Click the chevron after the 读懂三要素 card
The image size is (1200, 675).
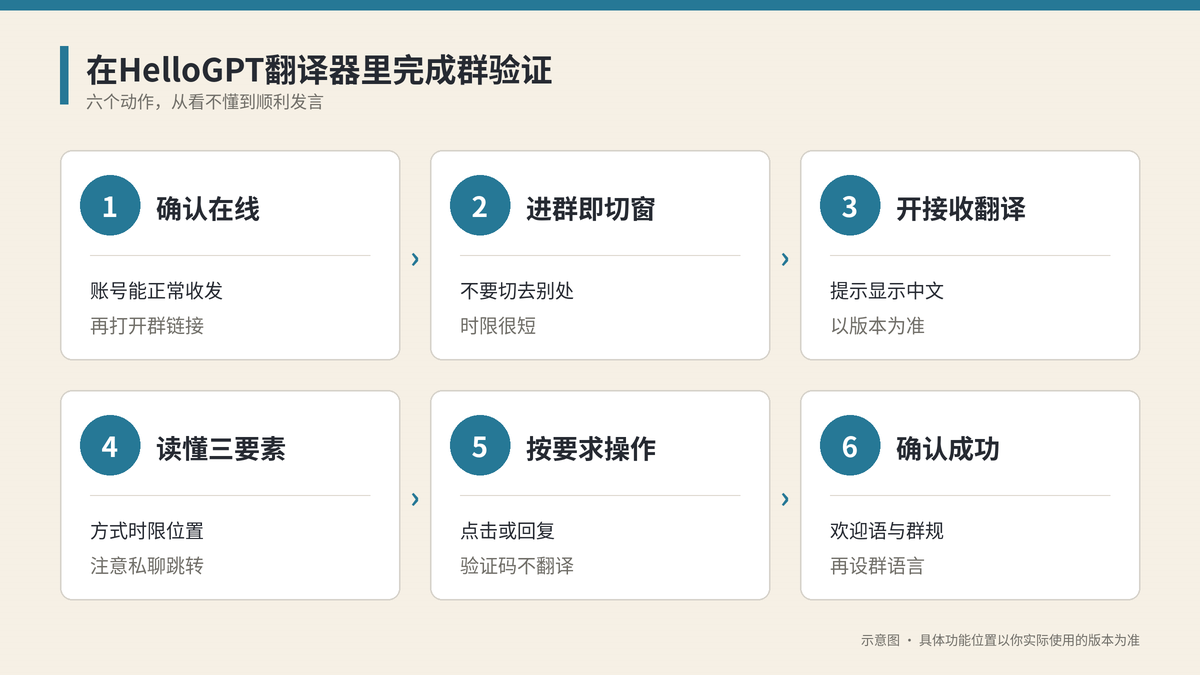[x=415, y=499]
